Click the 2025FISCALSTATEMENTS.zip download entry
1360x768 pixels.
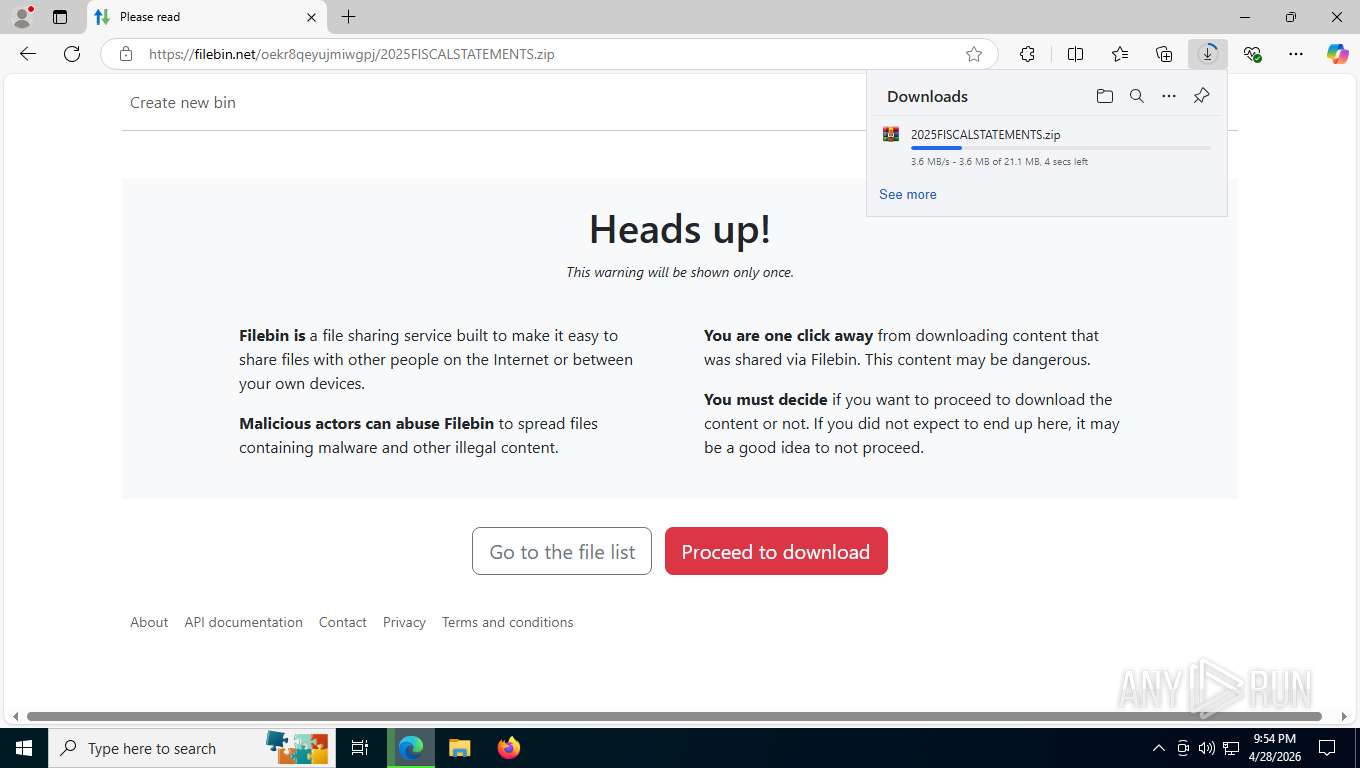pos(1047,147)
